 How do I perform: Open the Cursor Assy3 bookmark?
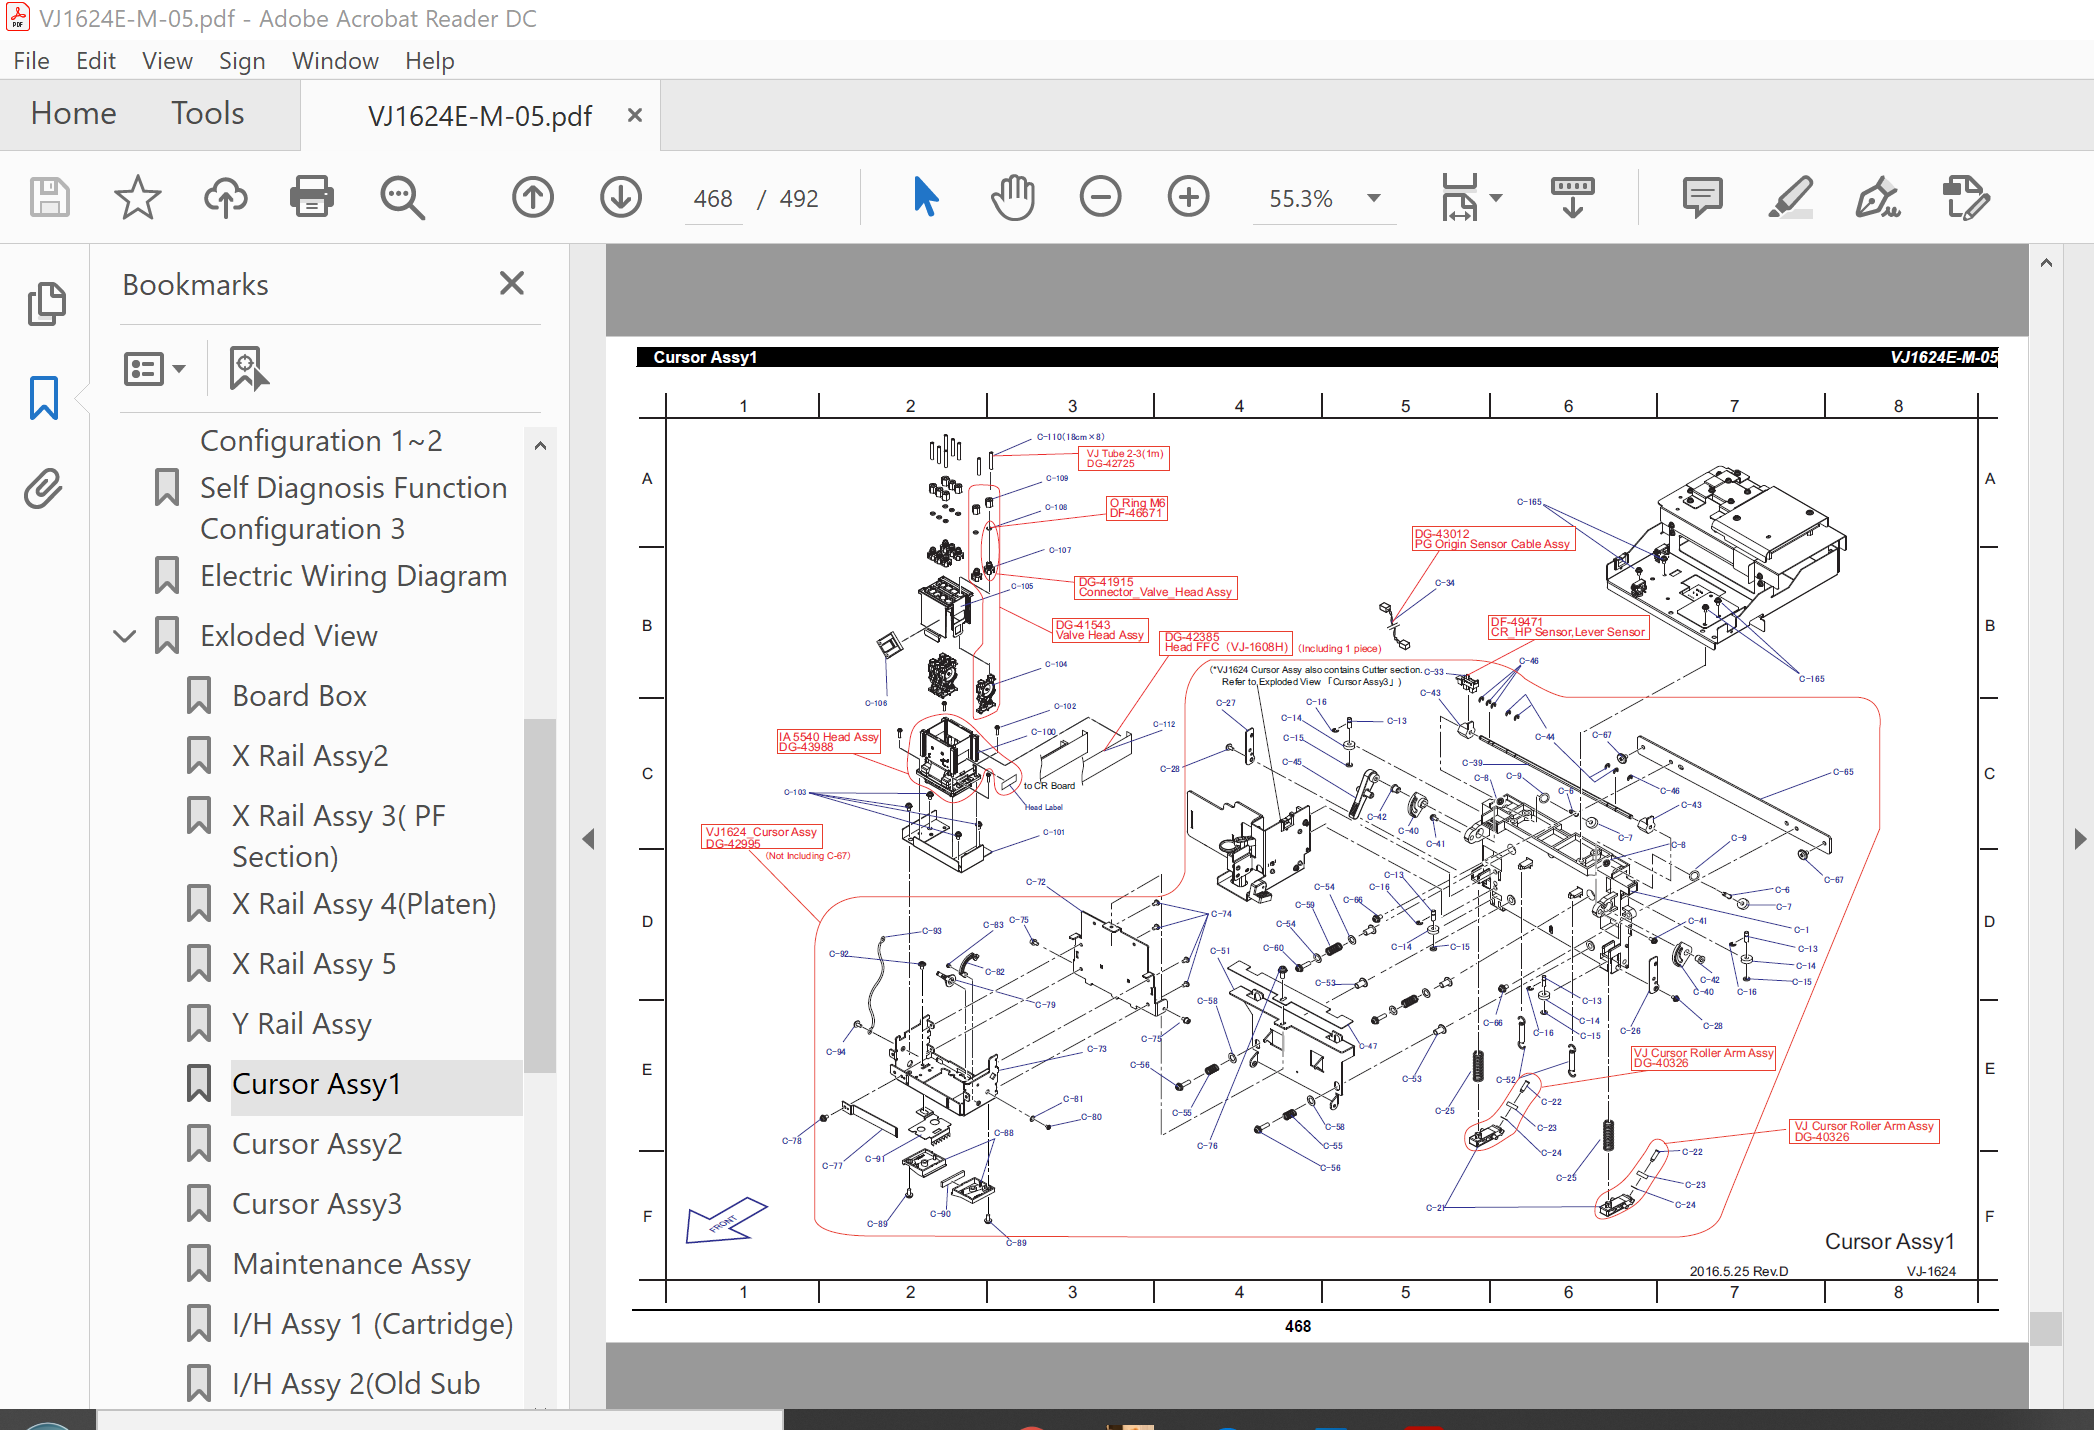[x=317, y=1204]
